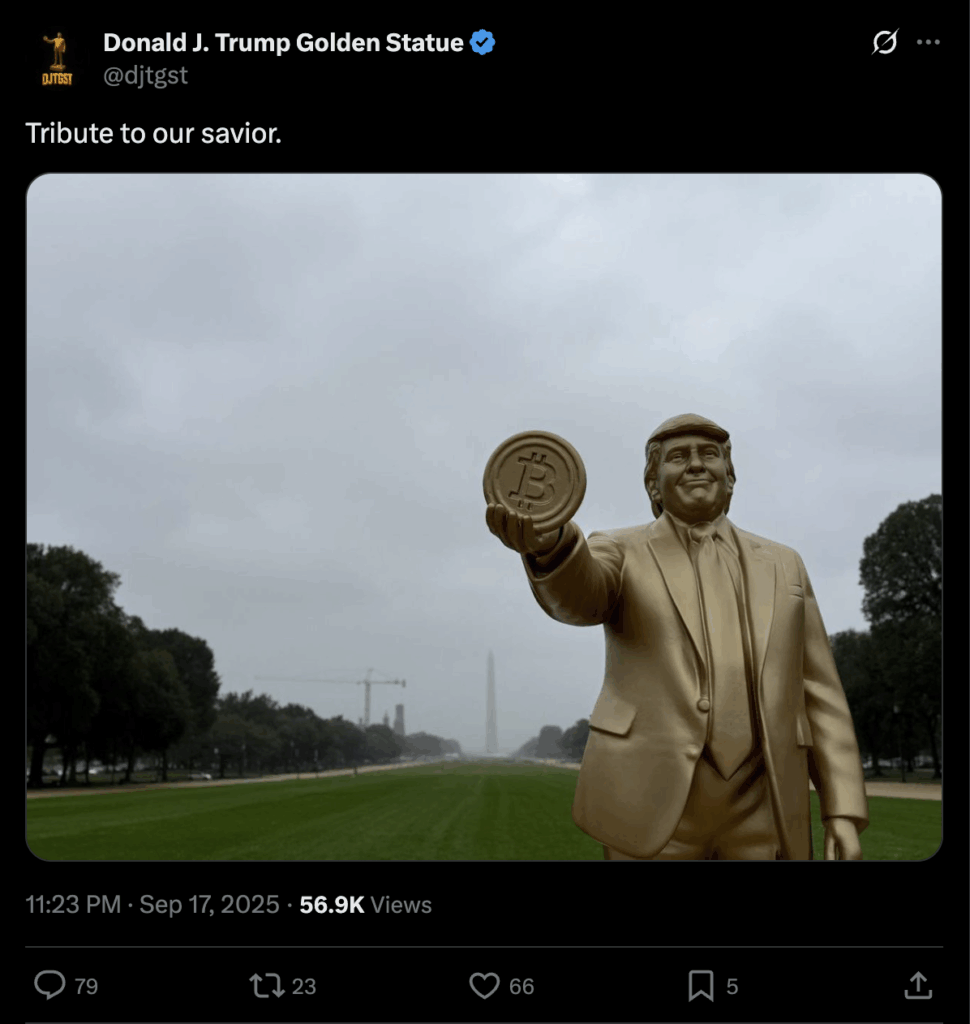Open the Donald J. Trump Golden Statue profile name
The image size is (970, 1024).
283,43
